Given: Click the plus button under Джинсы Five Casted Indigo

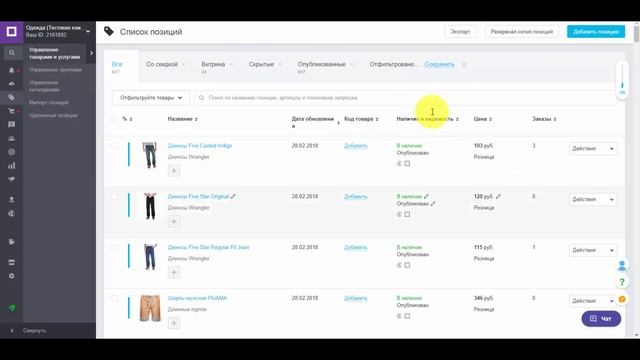Looking at the screenshot, I should click(174, 171).
